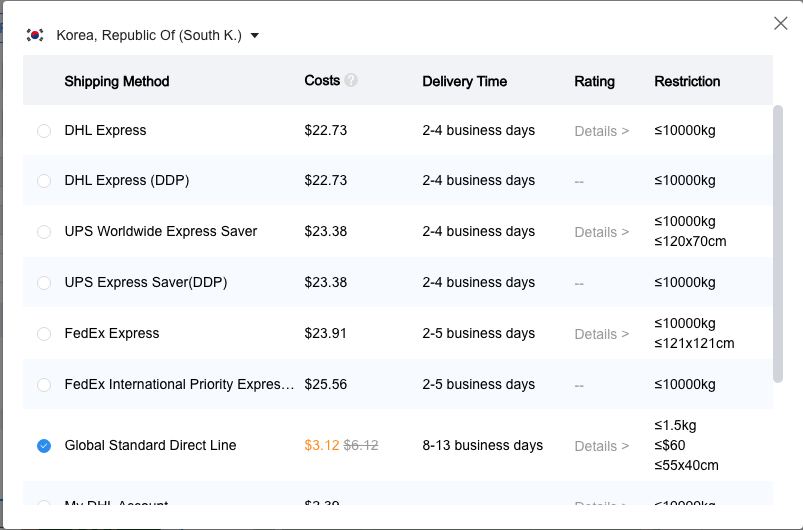This screenshot has width=803, height=530.
Task: Show rating Details for FedEx Express
Action: 601,334
